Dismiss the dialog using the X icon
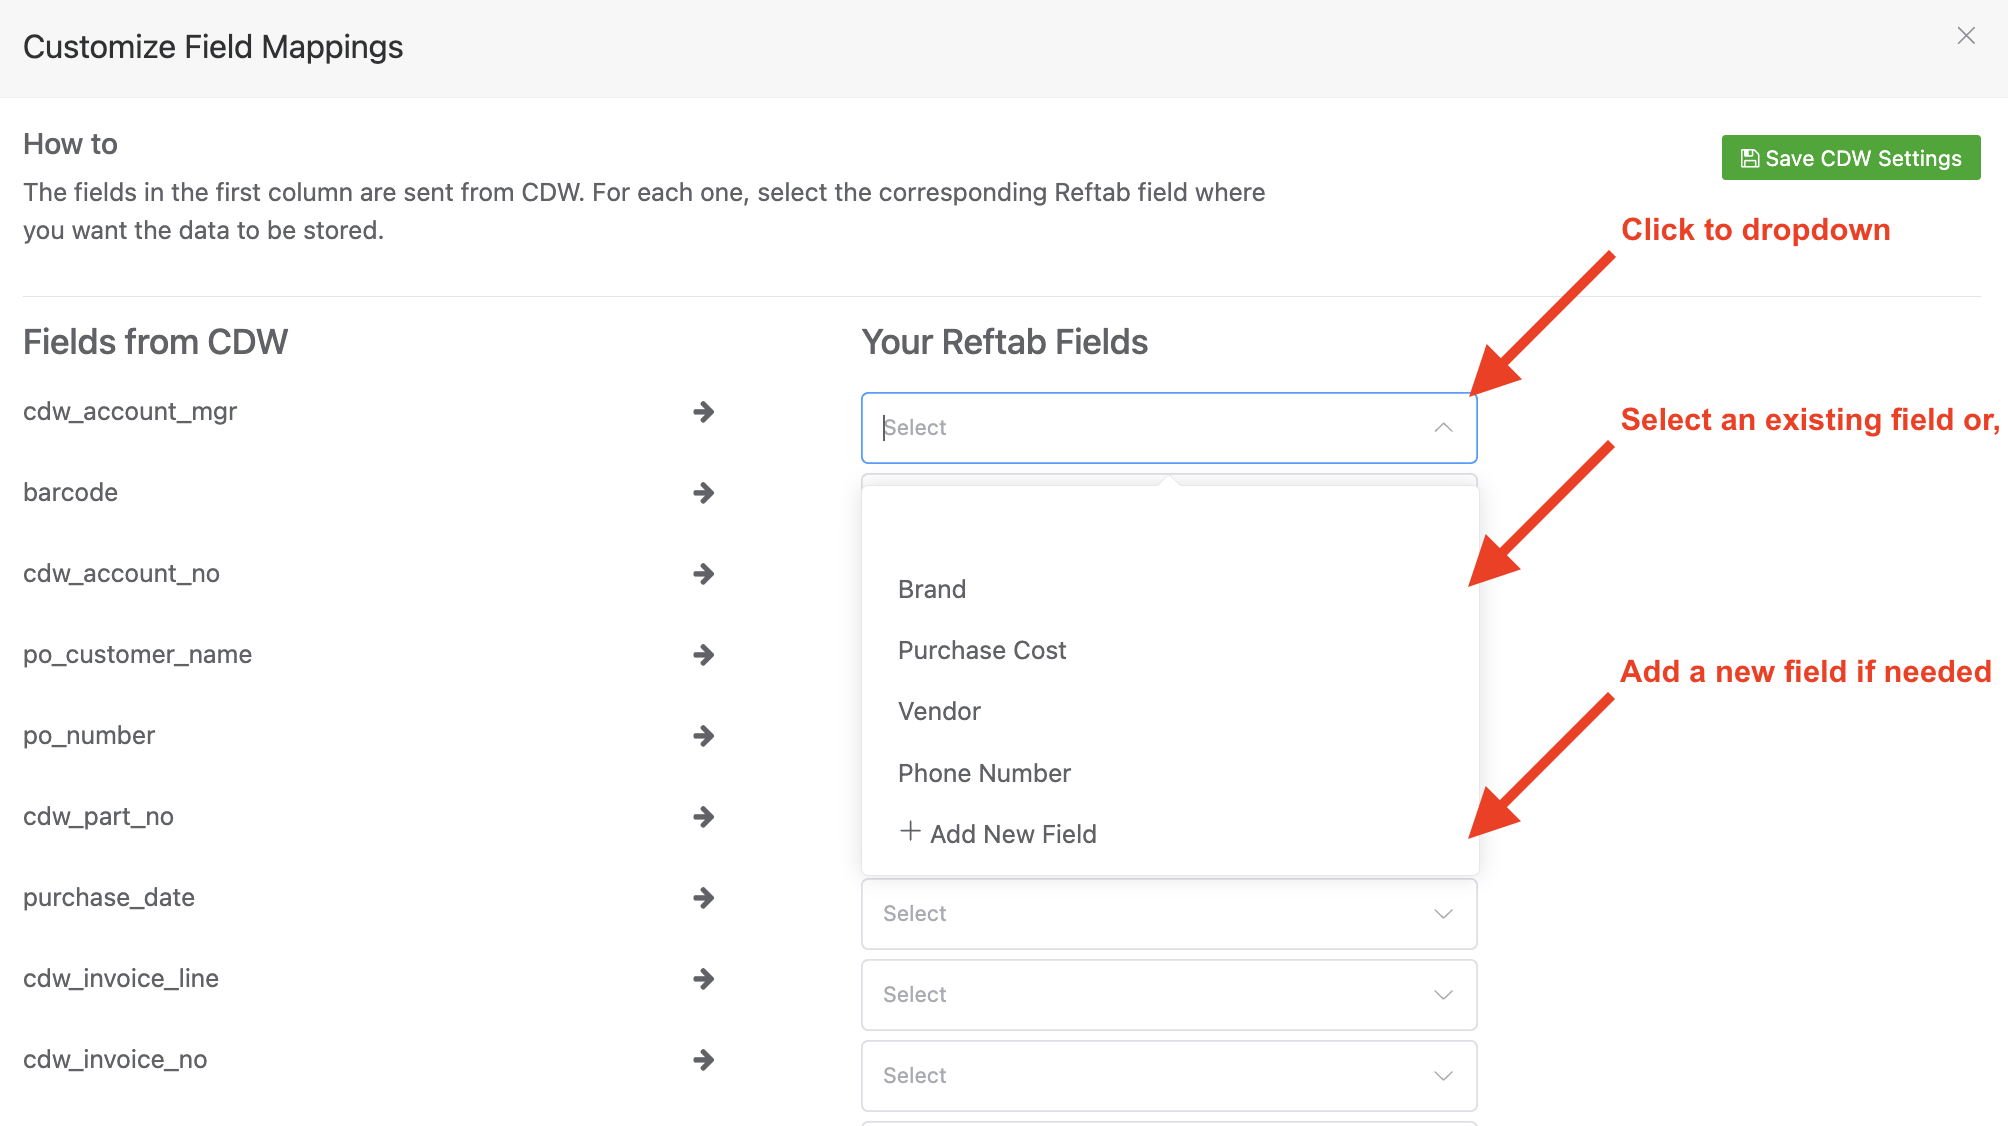Screen dimensions: 2008x1126 (1966, 35)
